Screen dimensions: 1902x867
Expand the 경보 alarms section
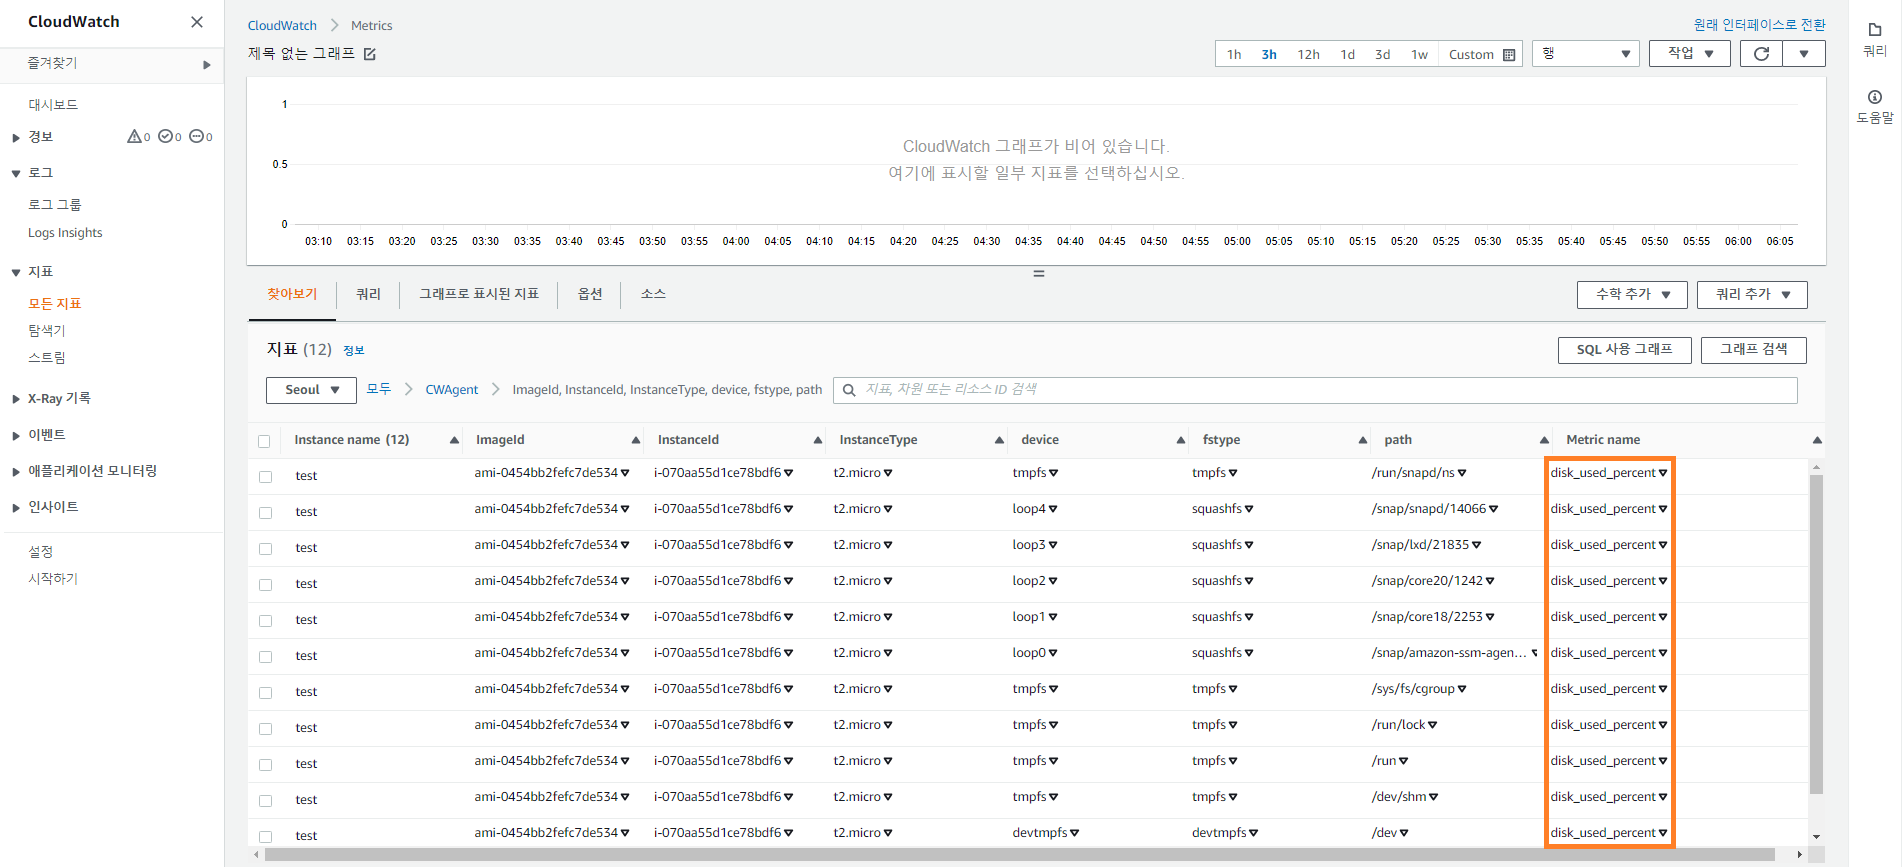16,138
